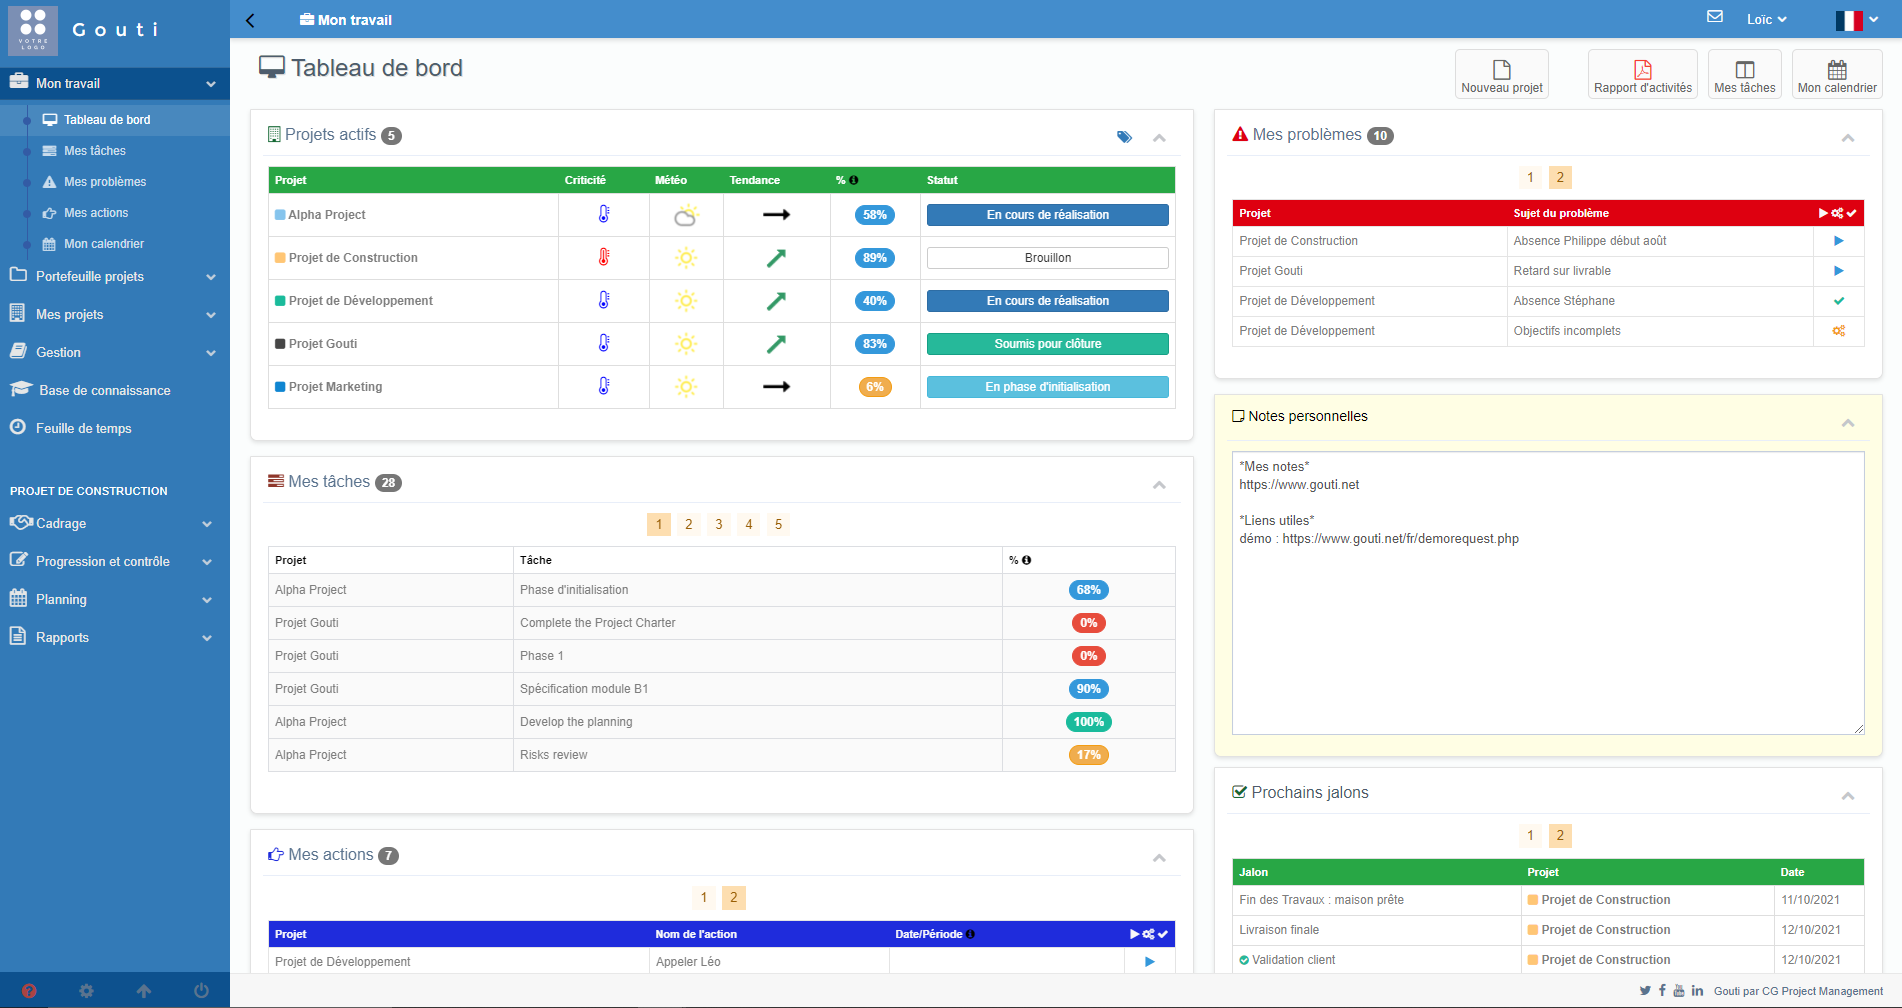Toggle in-progress status for Objectifs incomplets
The image size is (1902, 1008).
click(1838, 331)
